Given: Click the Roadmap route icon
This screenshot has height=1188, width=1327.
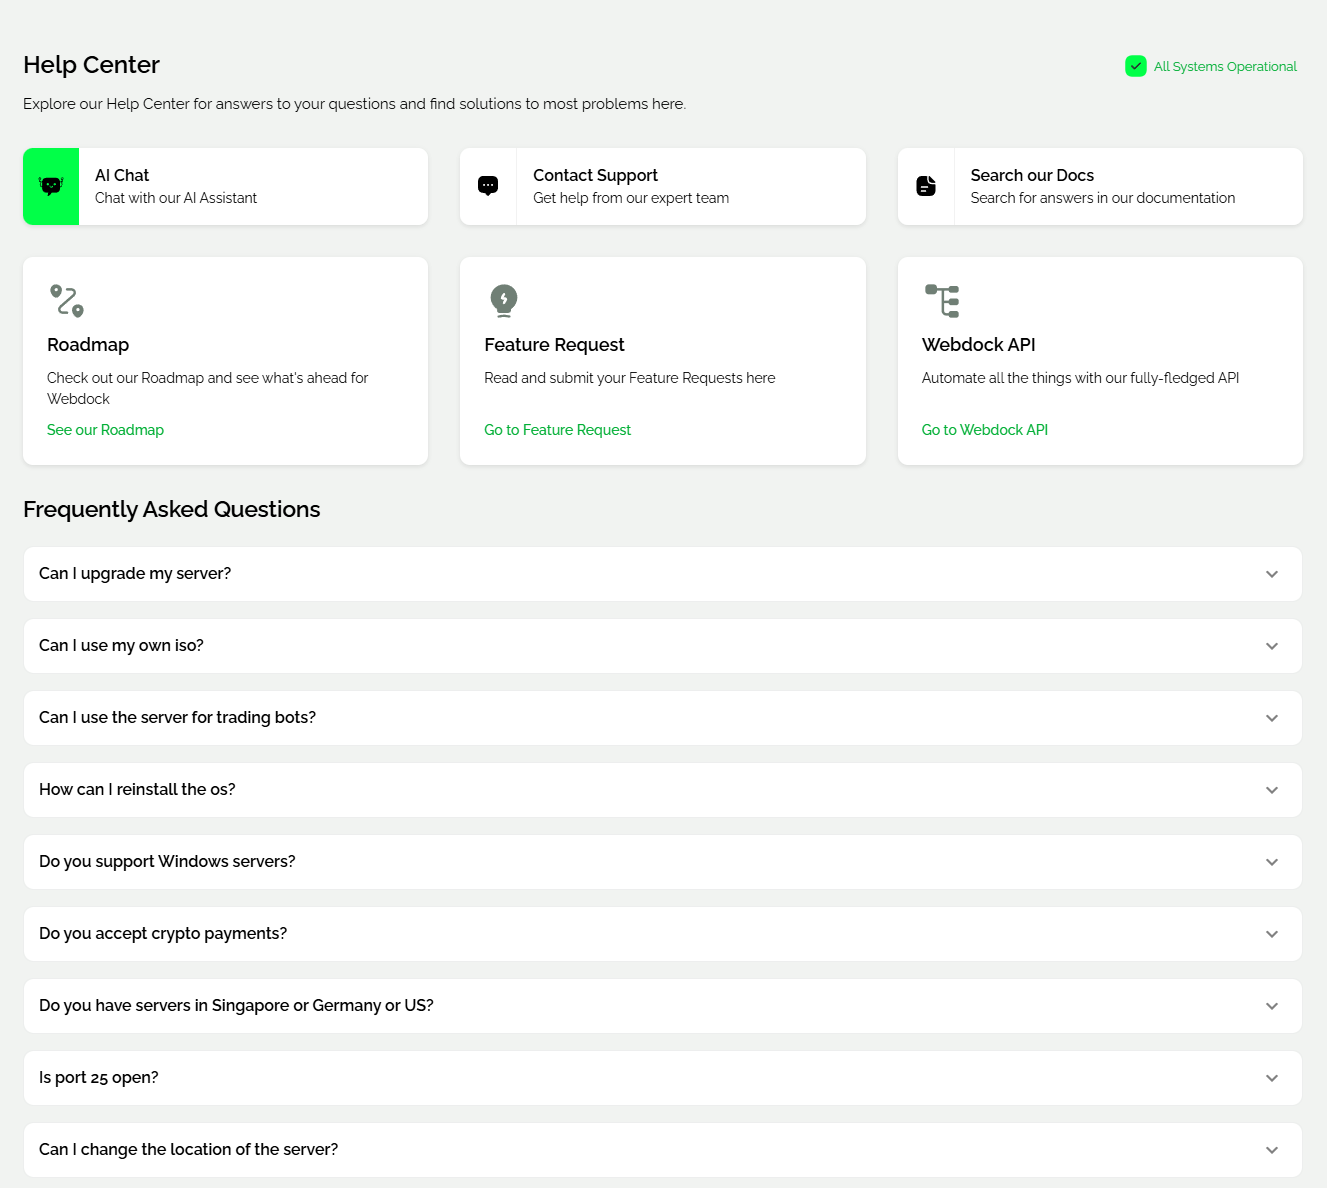Looking at the screenshot, I should (67, 300).
